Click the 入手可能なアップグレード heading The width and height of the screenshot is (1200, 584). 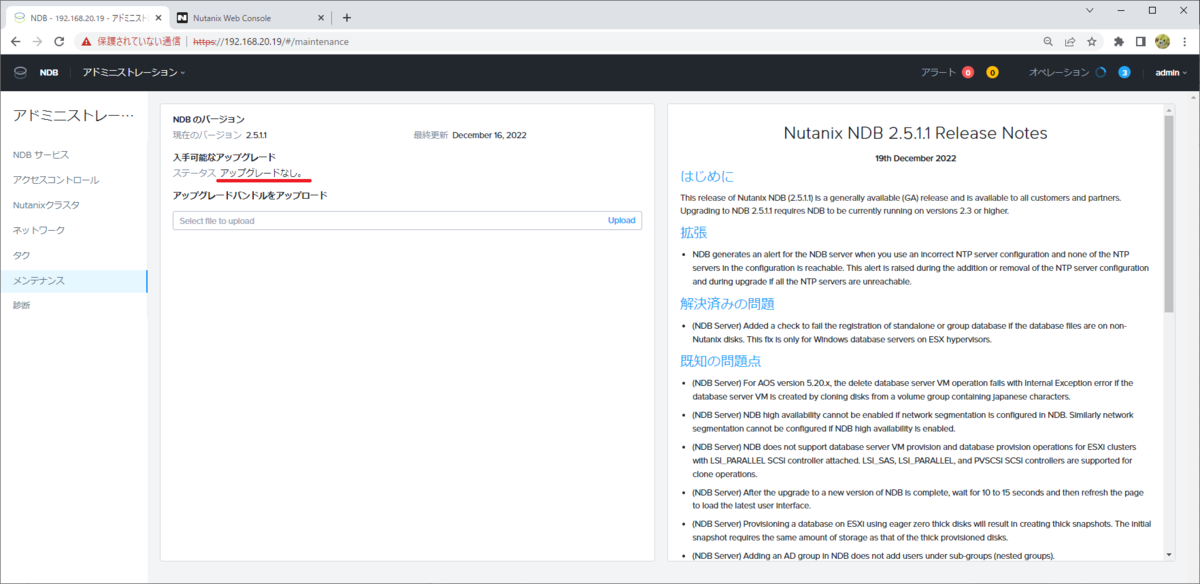224,157
